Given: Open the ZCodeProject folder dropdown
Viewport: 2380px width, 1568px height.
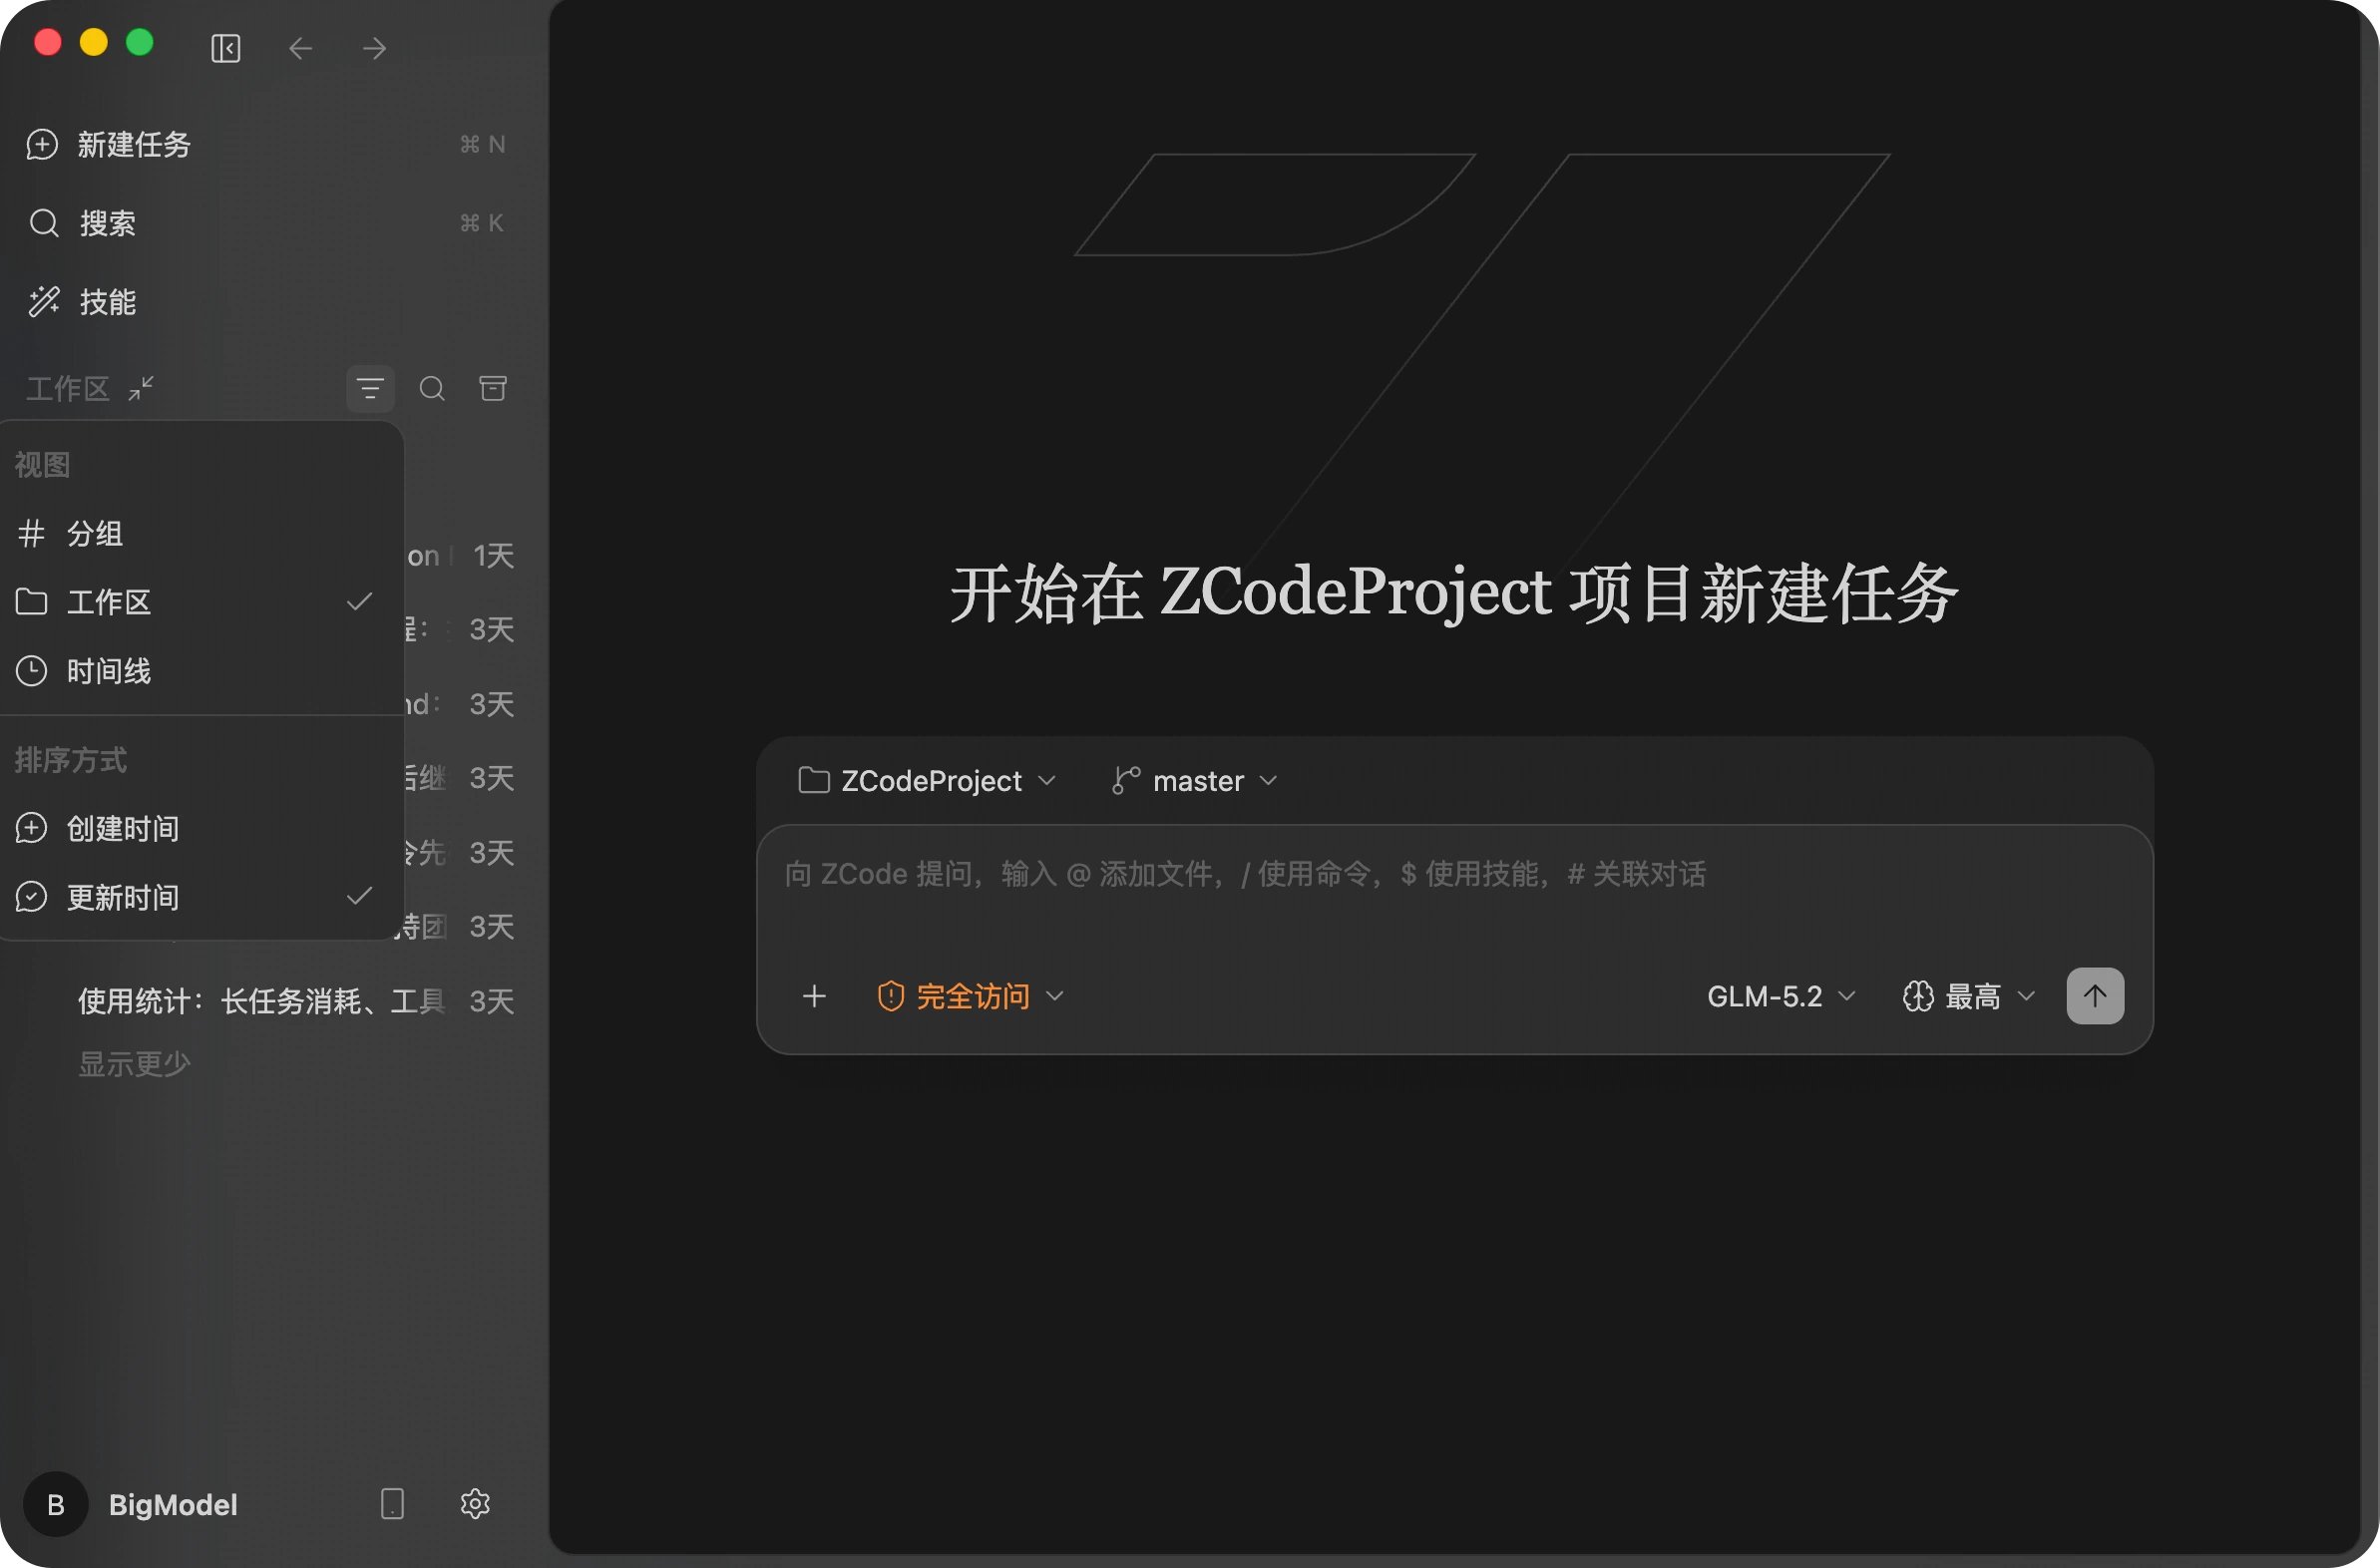Looking at the screenshot, I should point(927,781).
